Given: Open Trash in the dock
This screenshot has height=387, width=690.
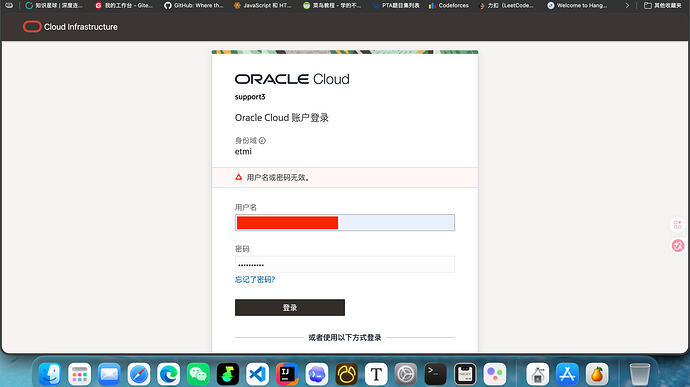Looking at the screenshot, I should click(x=639, y=374).
